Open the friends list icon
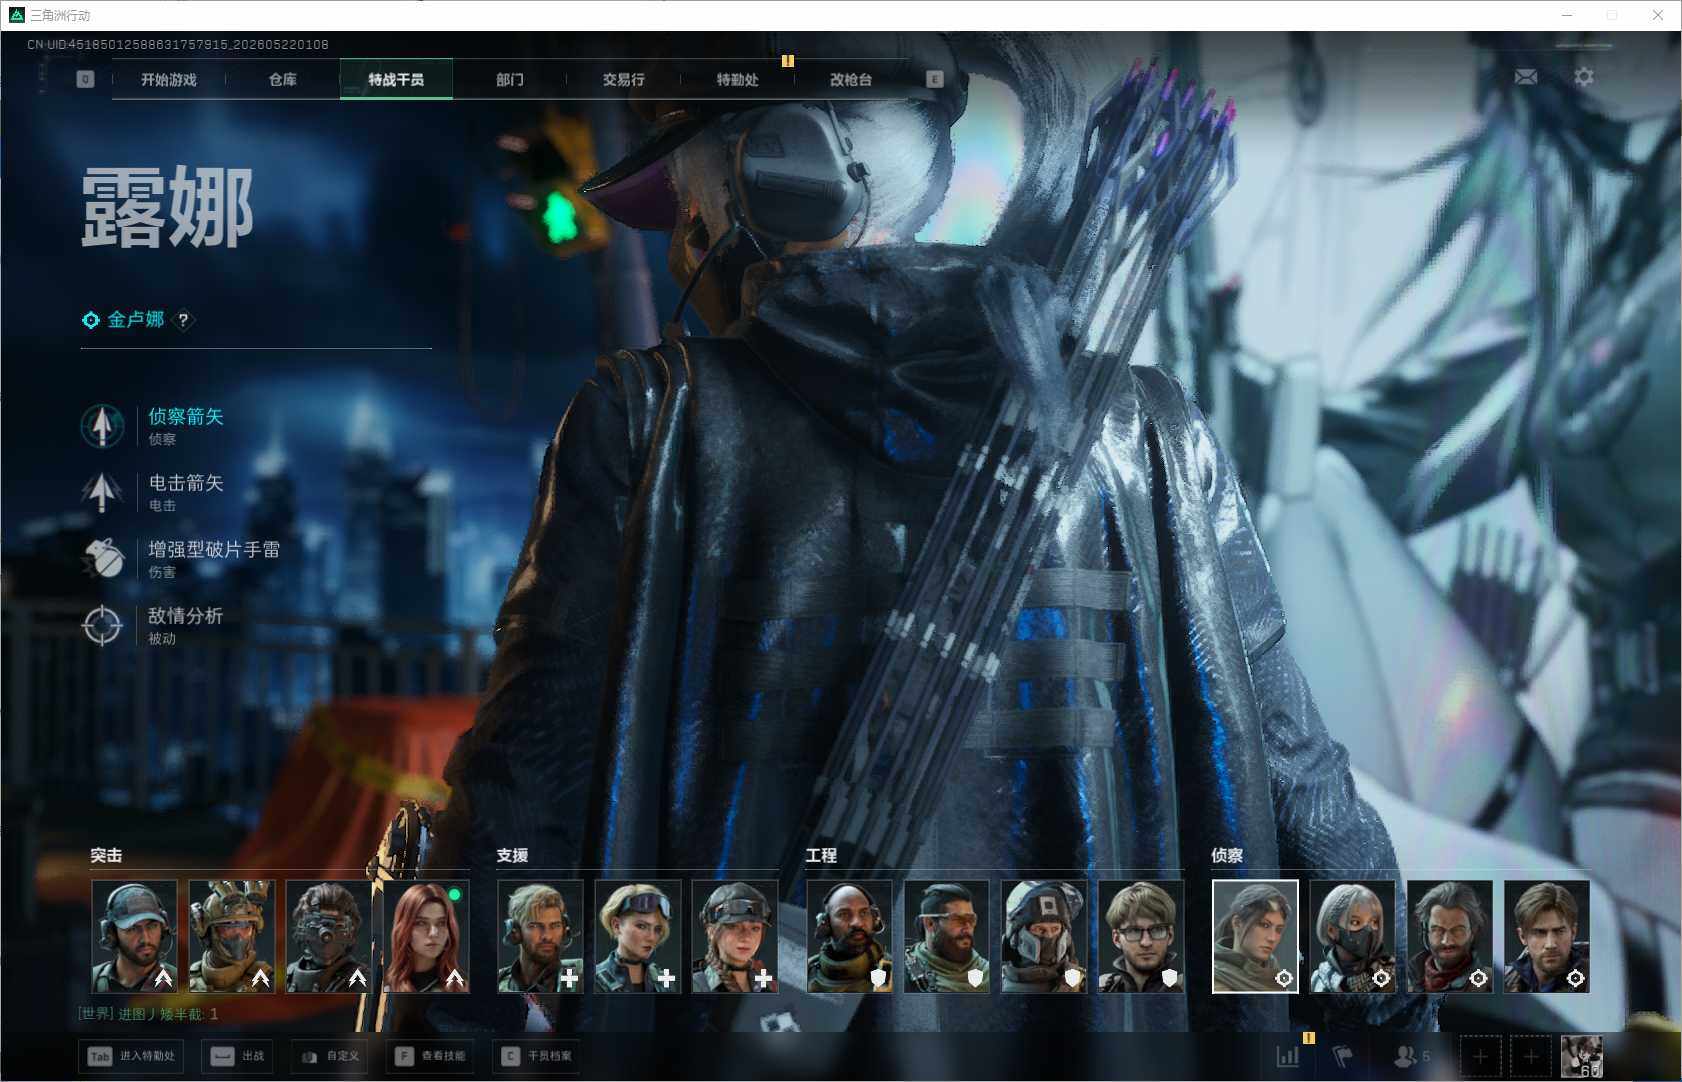The image size is (1682, 1082). pos(1411,1056)
